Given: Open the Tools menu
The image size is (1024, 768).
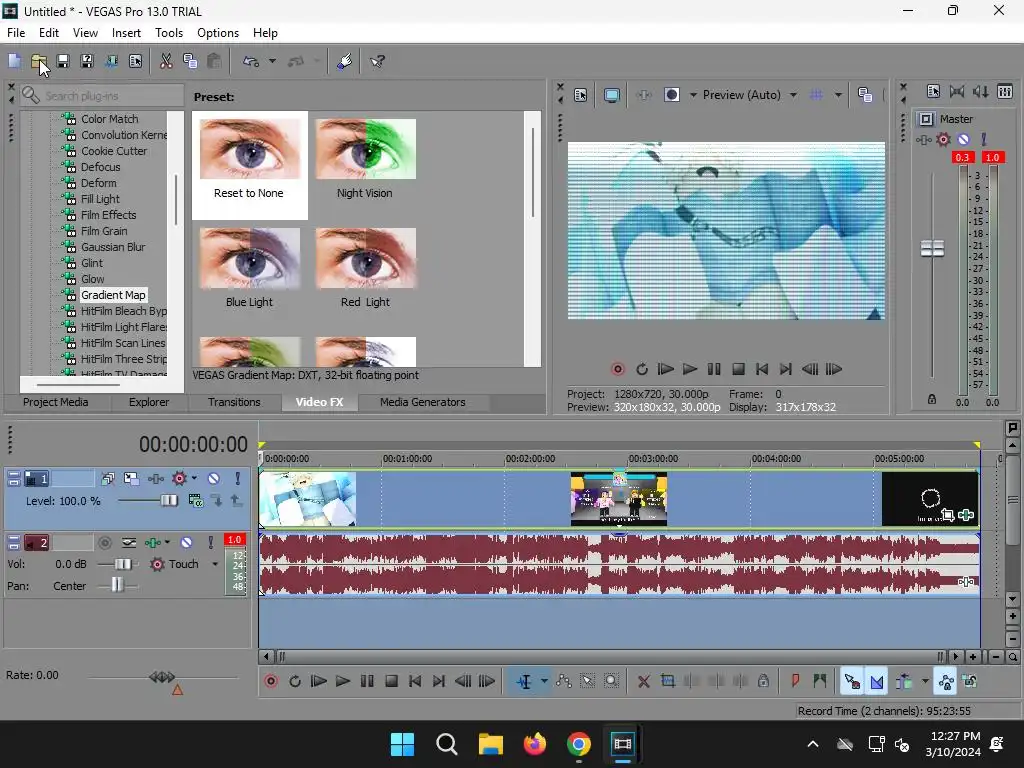Looking at the screenshot, I should 168,33.
